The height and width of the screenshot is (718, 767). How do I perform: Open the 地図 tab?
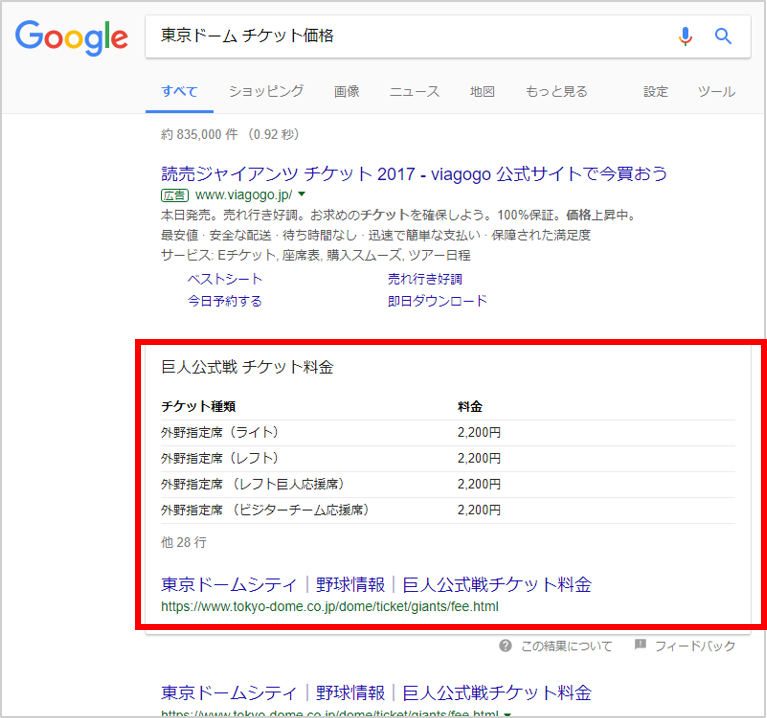click(482, 91)
